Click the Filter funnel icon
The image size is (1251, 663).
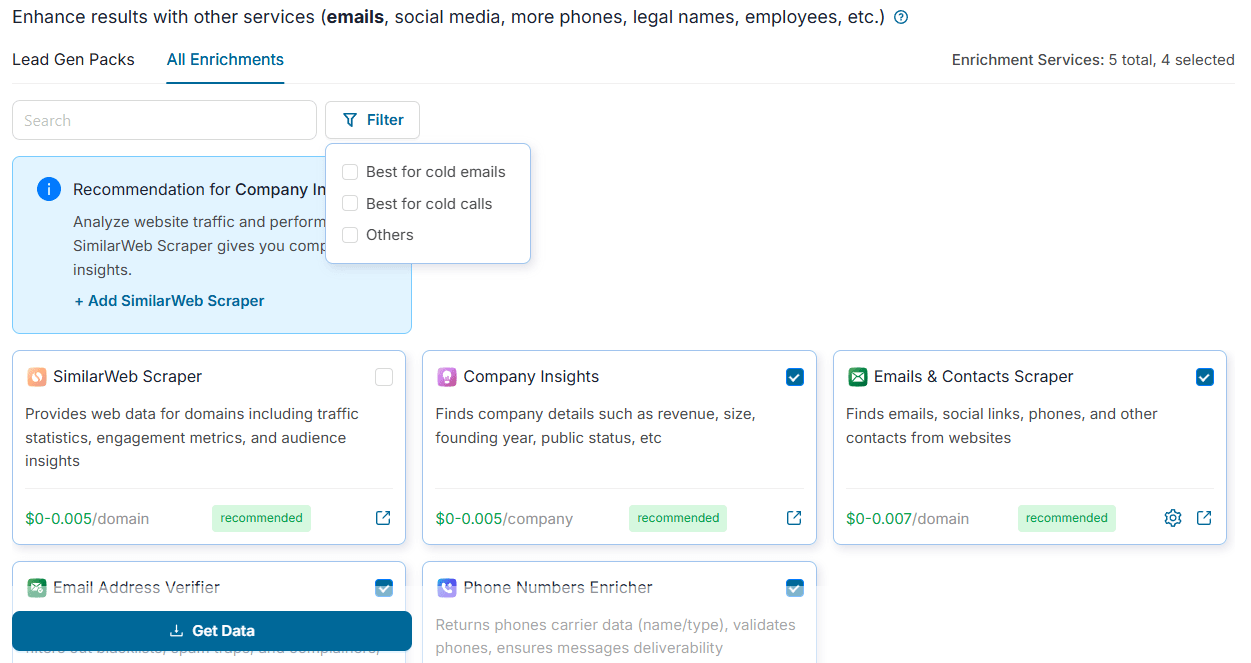(349, 120)
